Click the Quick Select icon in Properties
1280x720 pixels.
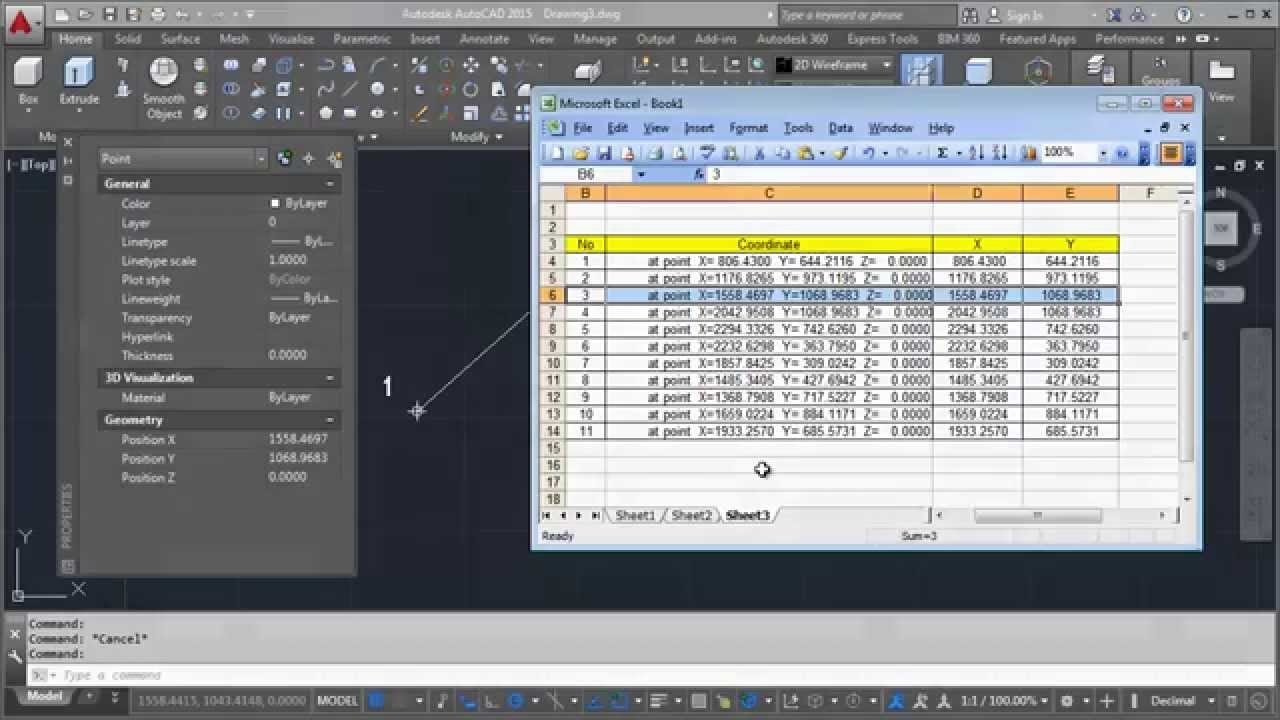point(334,158)
